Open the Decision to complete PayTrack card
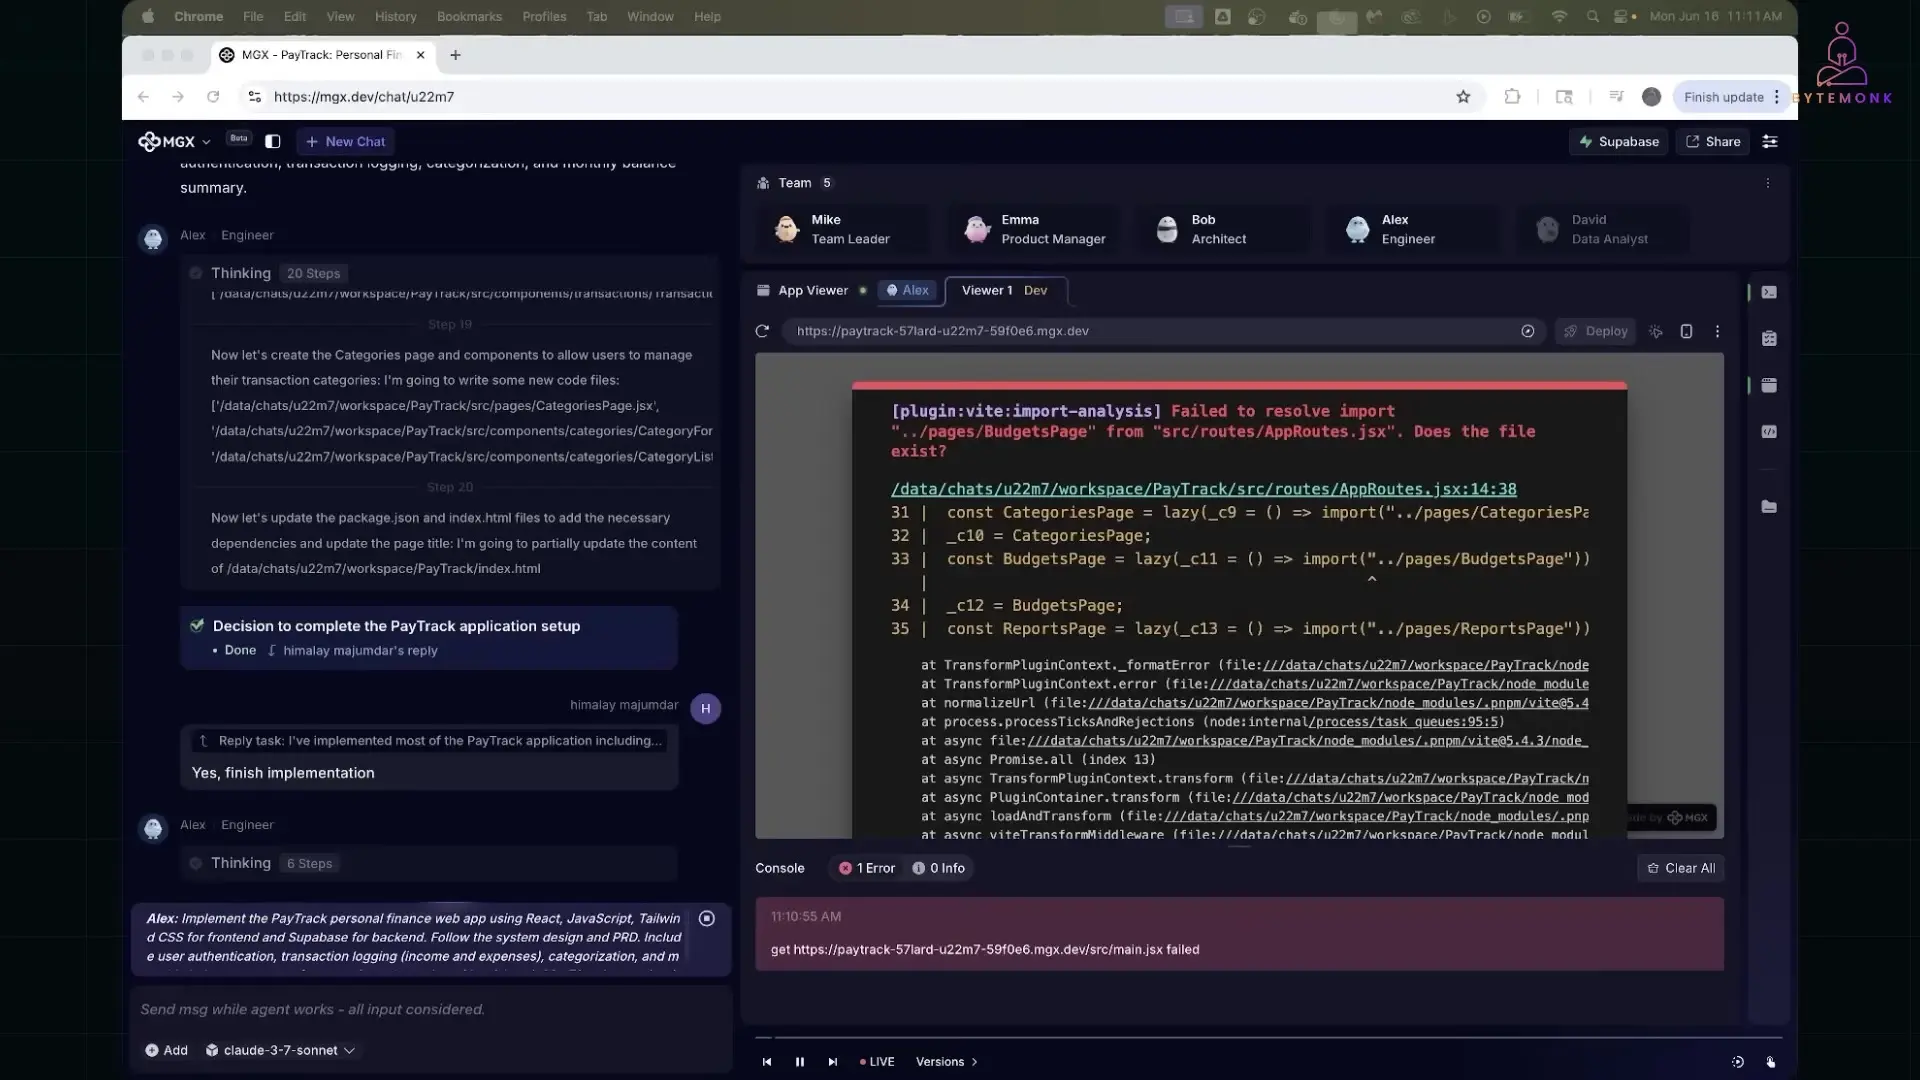This screenshot has height=1080, width=1920. (429, 637)
